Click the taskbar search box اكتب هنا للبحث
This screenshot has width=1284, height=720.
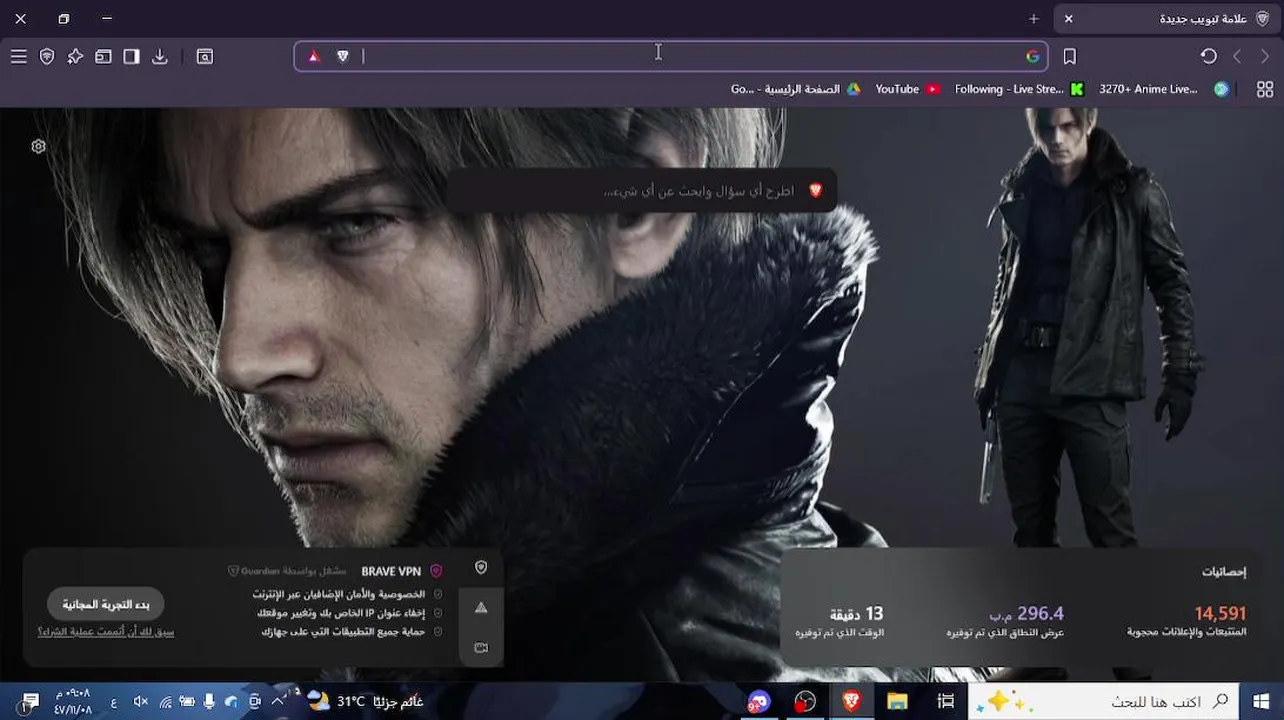tap(1104, 701)
